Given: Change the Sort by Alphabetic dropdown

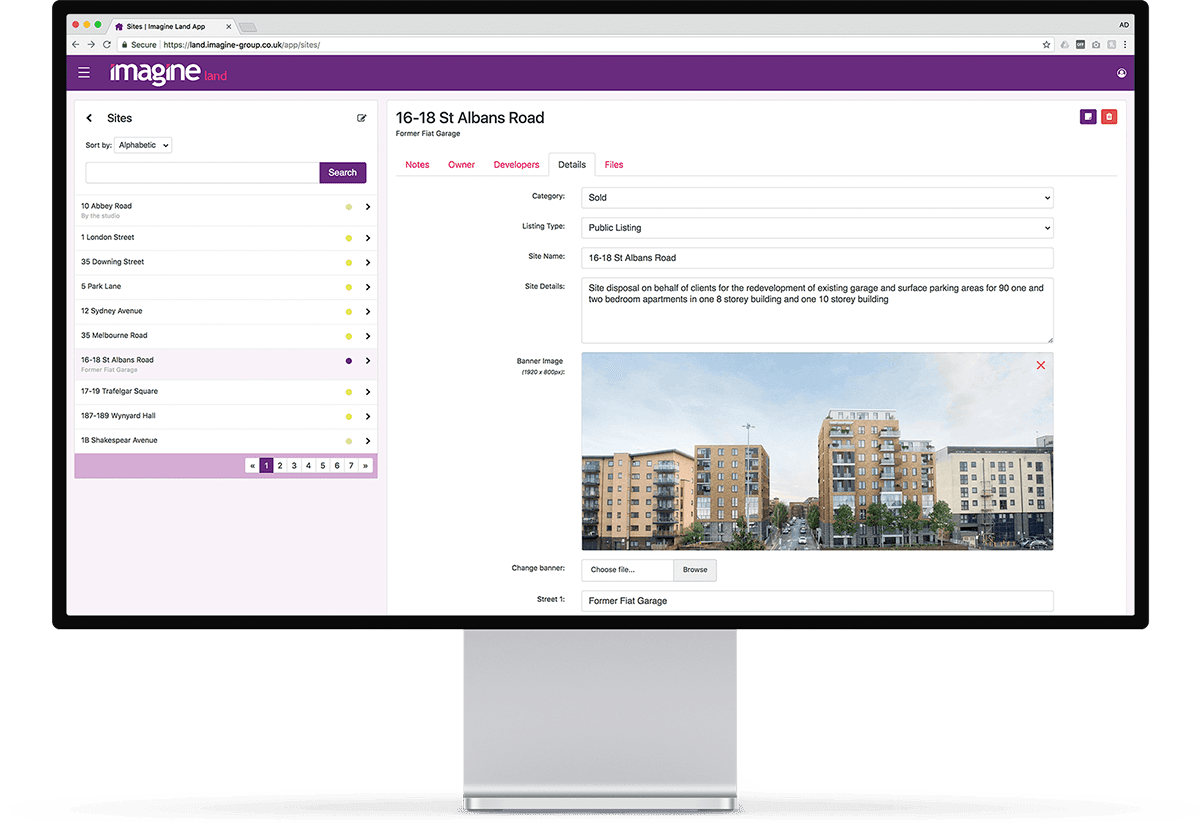Looking at the screenshot, I should [142, 144].
